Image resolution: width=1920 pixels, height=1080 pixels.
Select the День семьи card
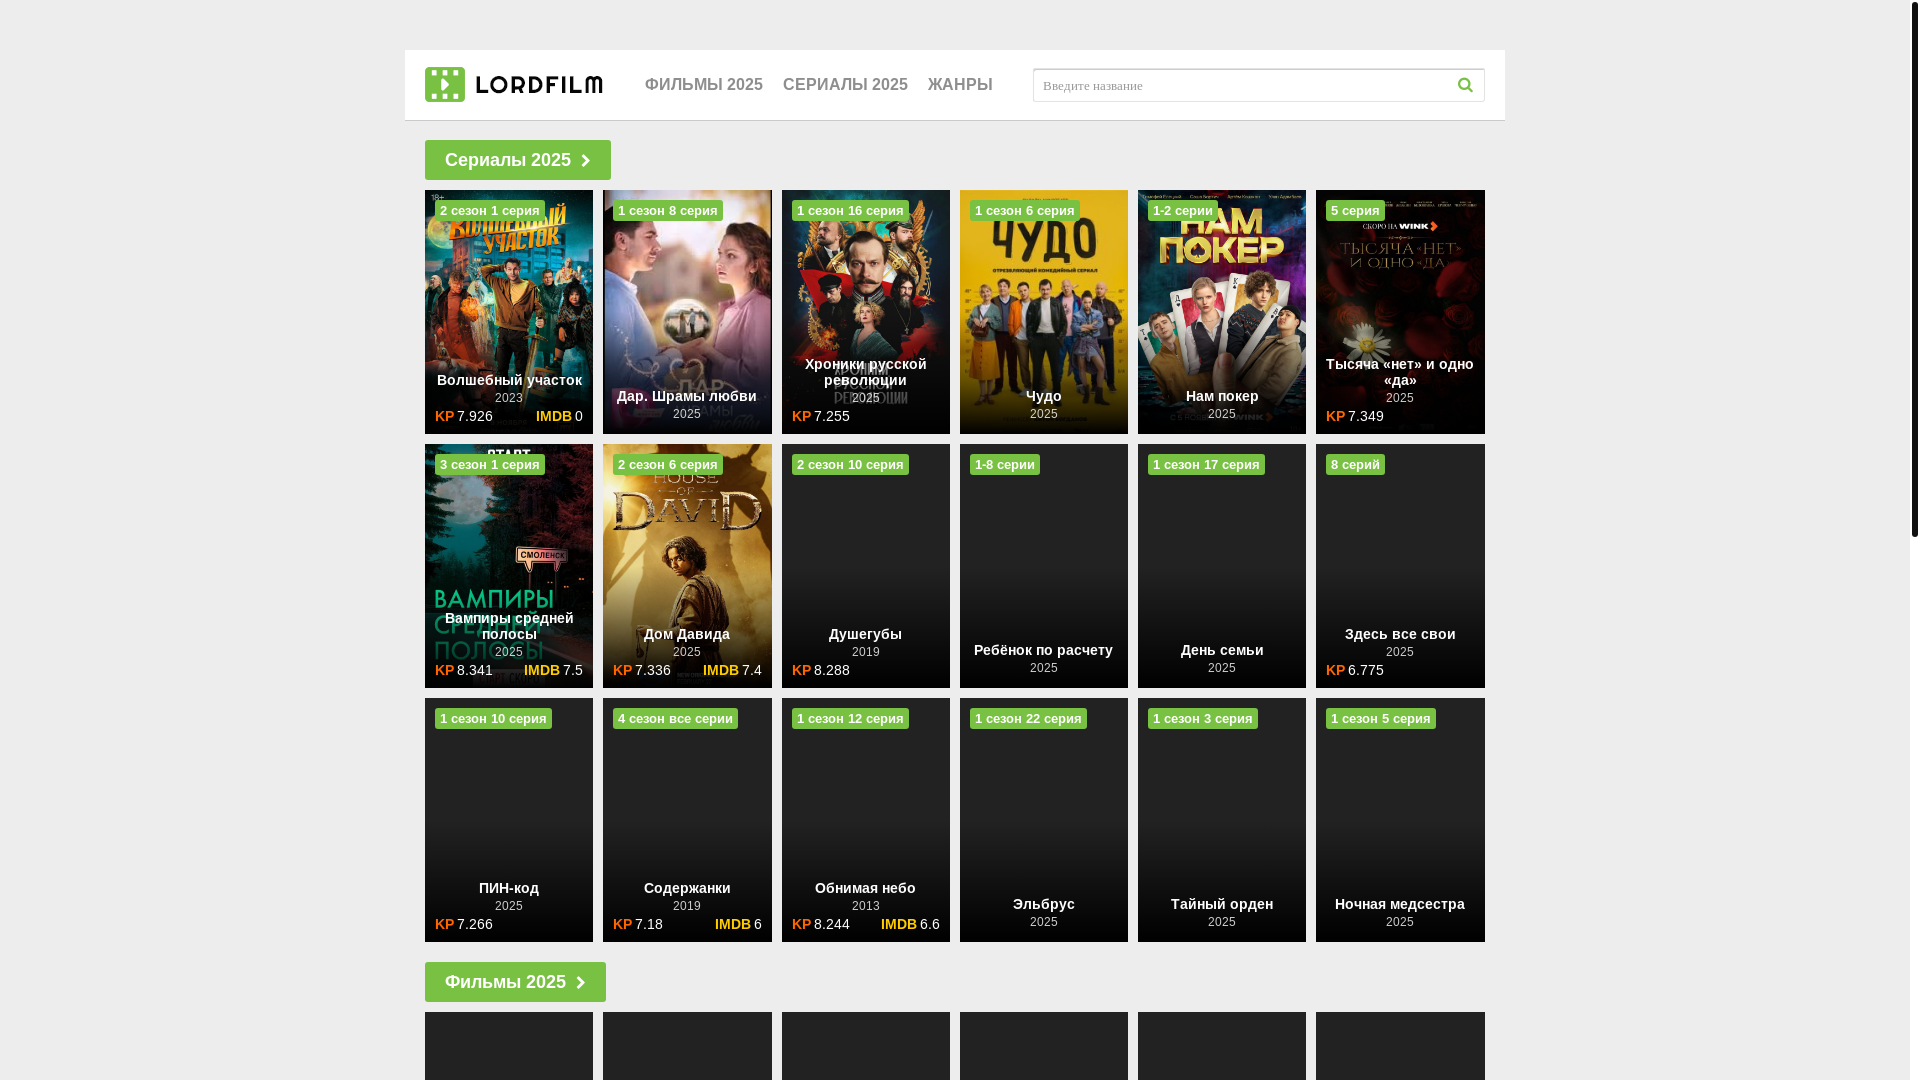[x=1222, y=566]
